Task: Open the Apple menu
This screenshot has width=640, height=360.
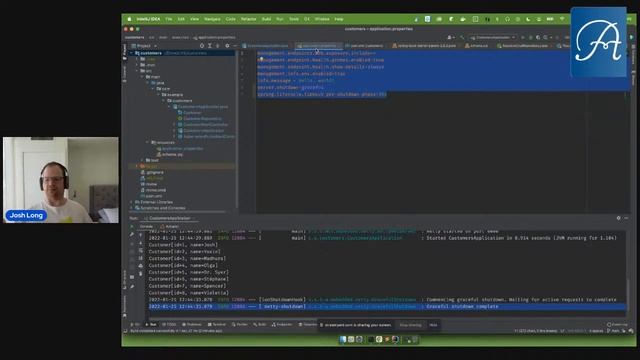Action: (x=129, y=19)
